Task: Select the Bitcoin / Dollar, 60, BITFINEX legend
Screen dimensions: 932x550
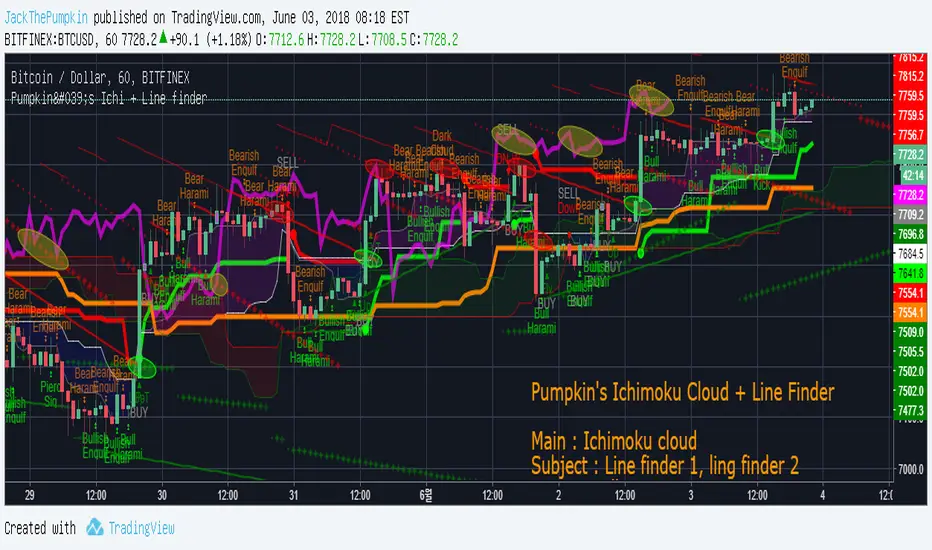Action: [x=100, y=78]
